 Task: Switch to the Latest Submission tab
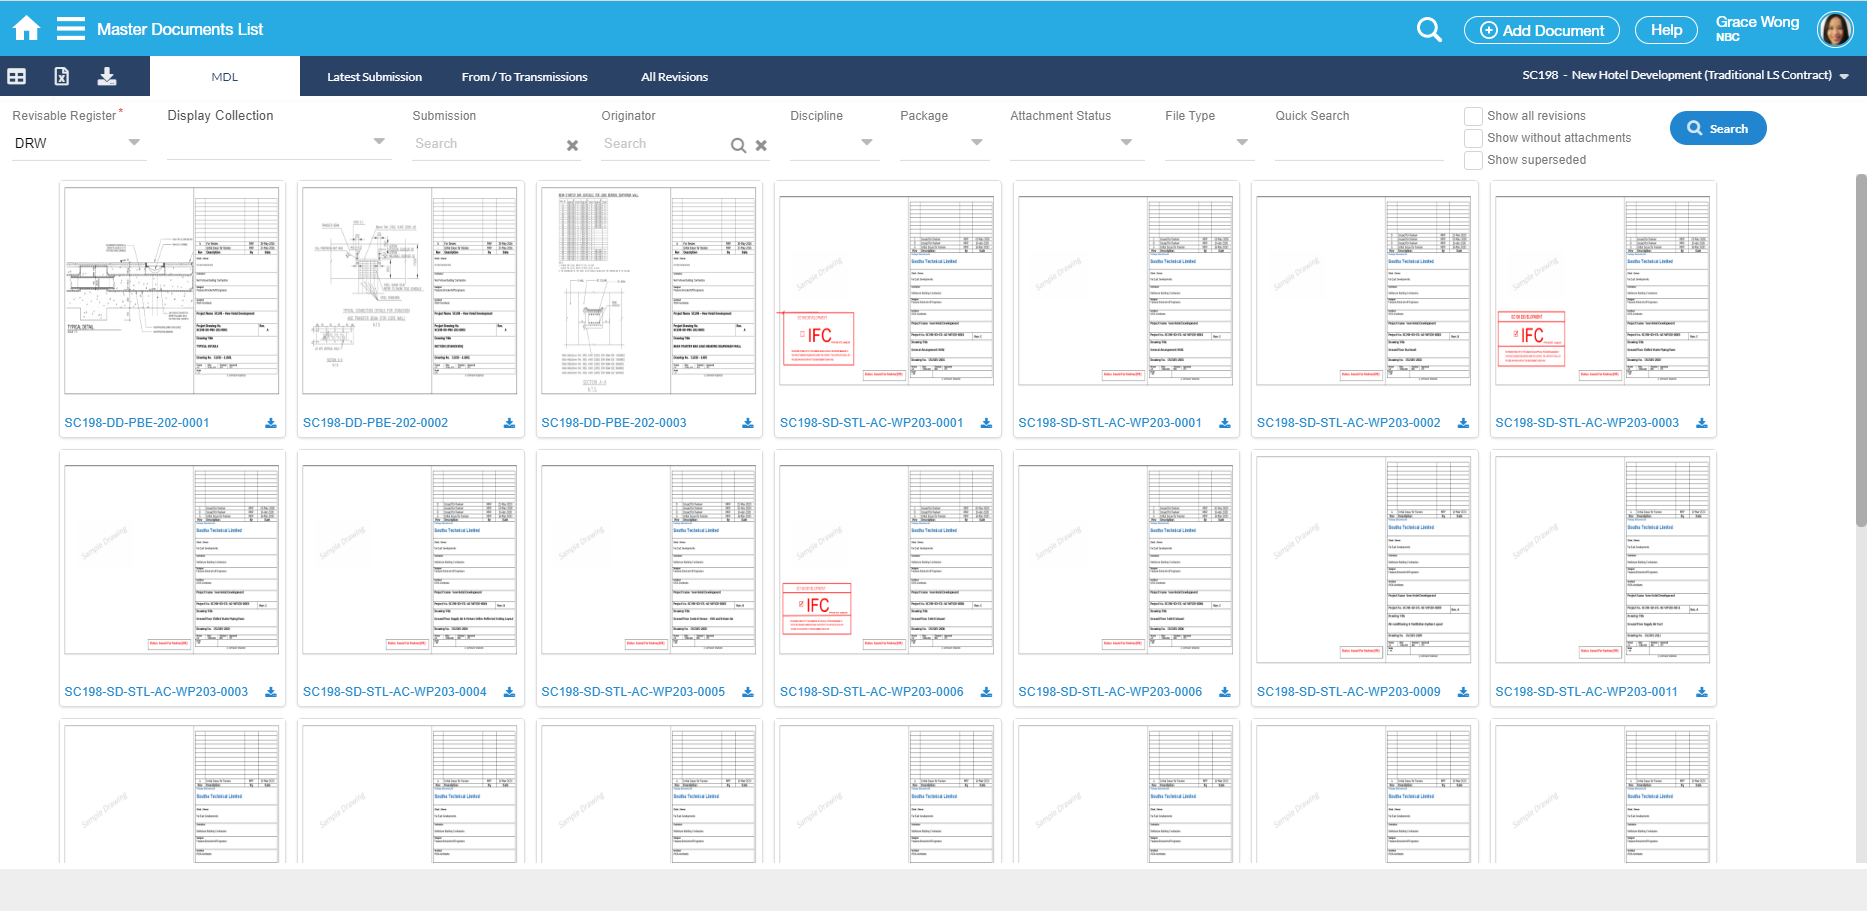click(374, 76)
